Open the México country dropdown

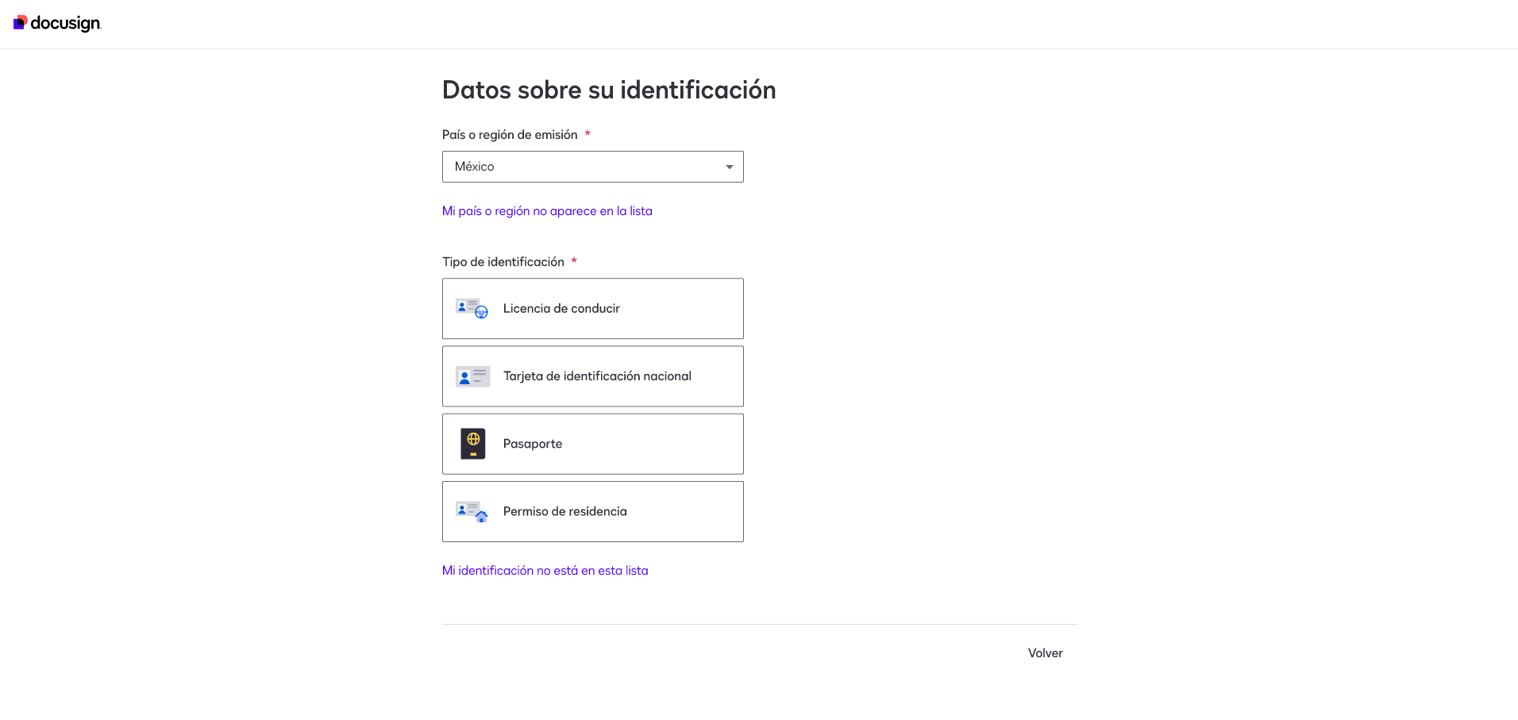[x=593, y=167]
